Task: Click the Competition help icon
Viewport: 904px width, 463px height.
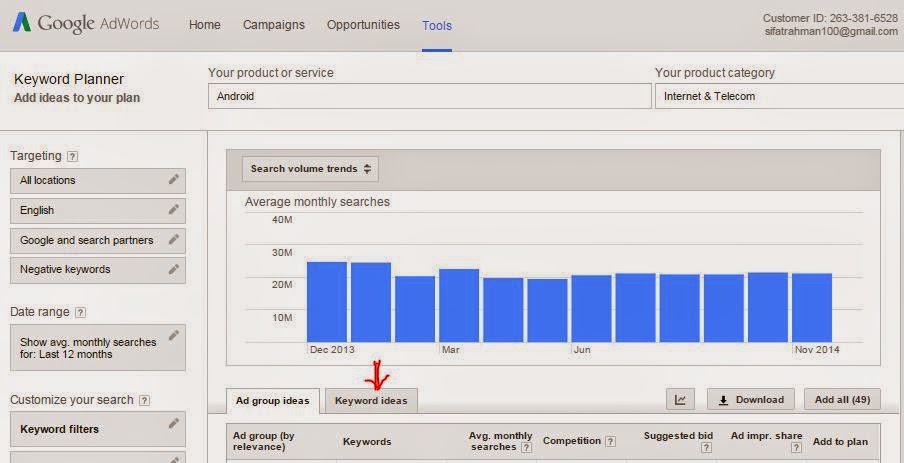Action: [610, 442]
